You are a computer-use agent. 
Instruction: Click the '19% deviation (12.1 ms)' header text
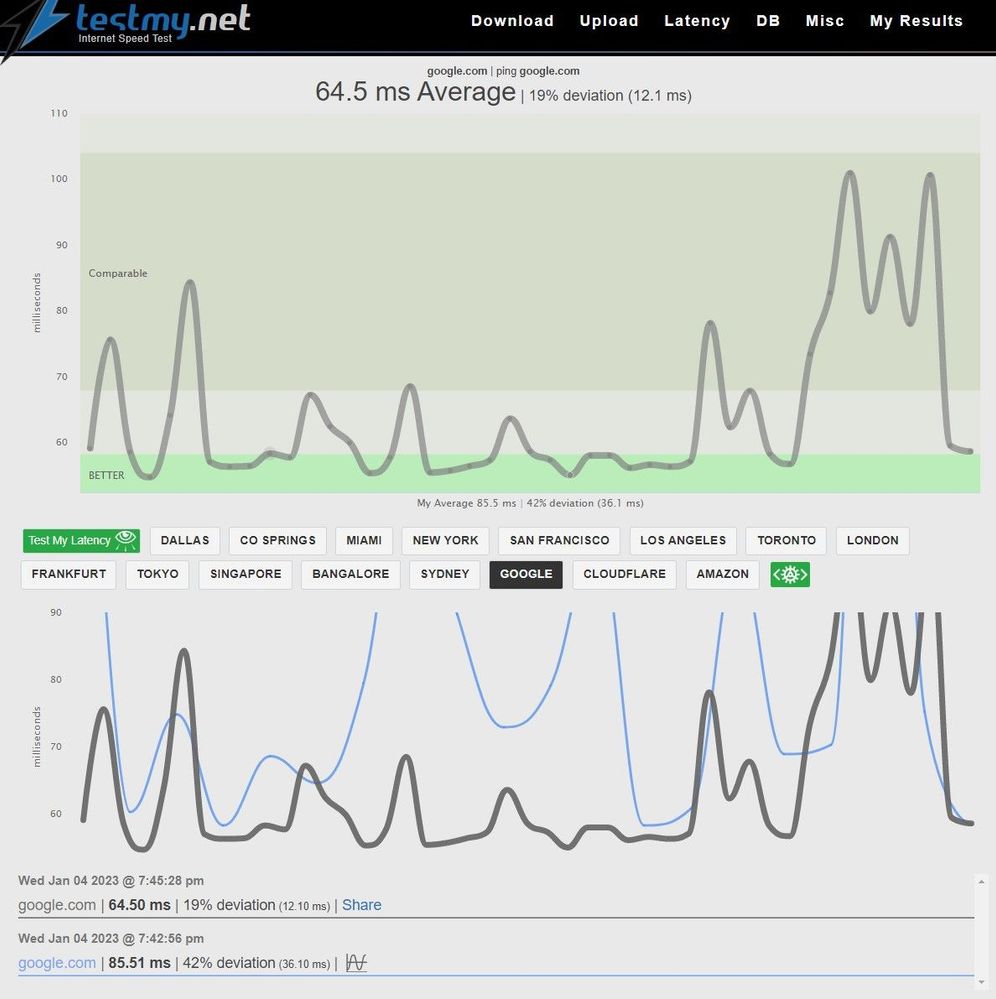coord(610,96)
